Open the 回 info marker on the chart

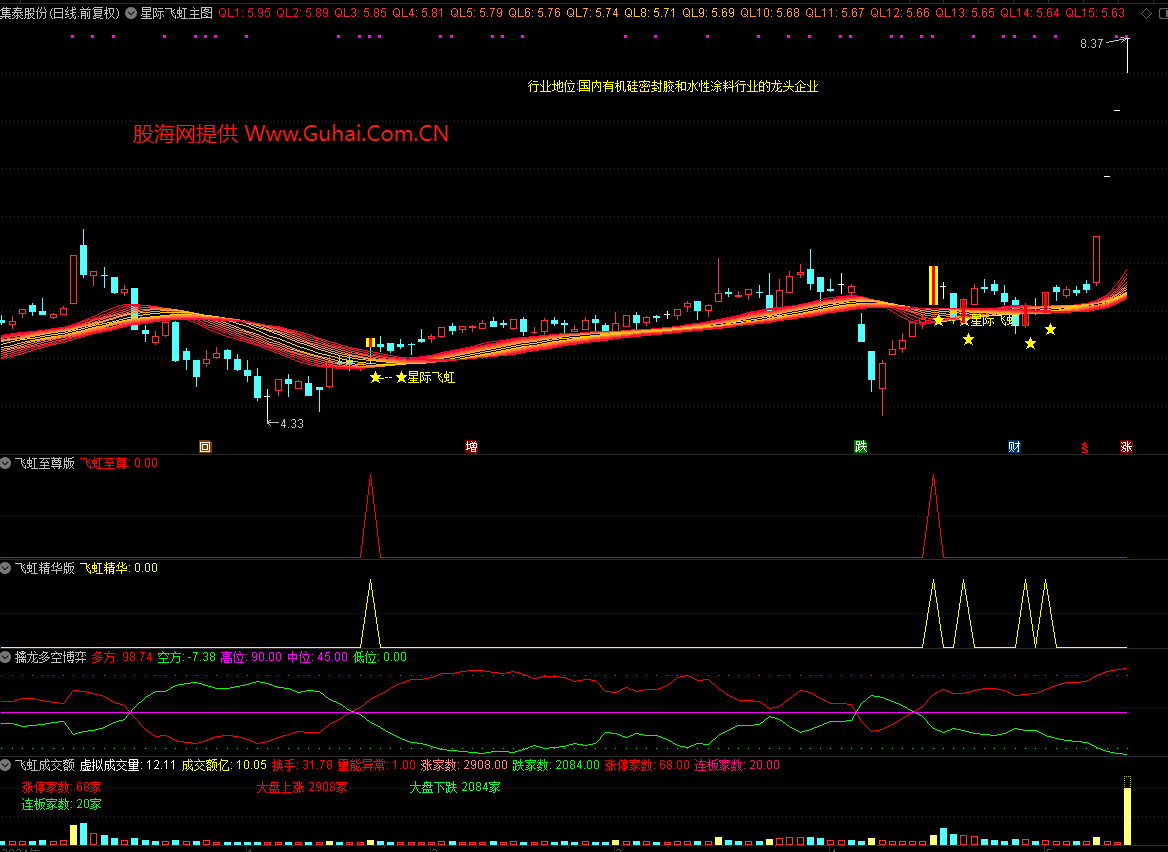coord(205,447)
